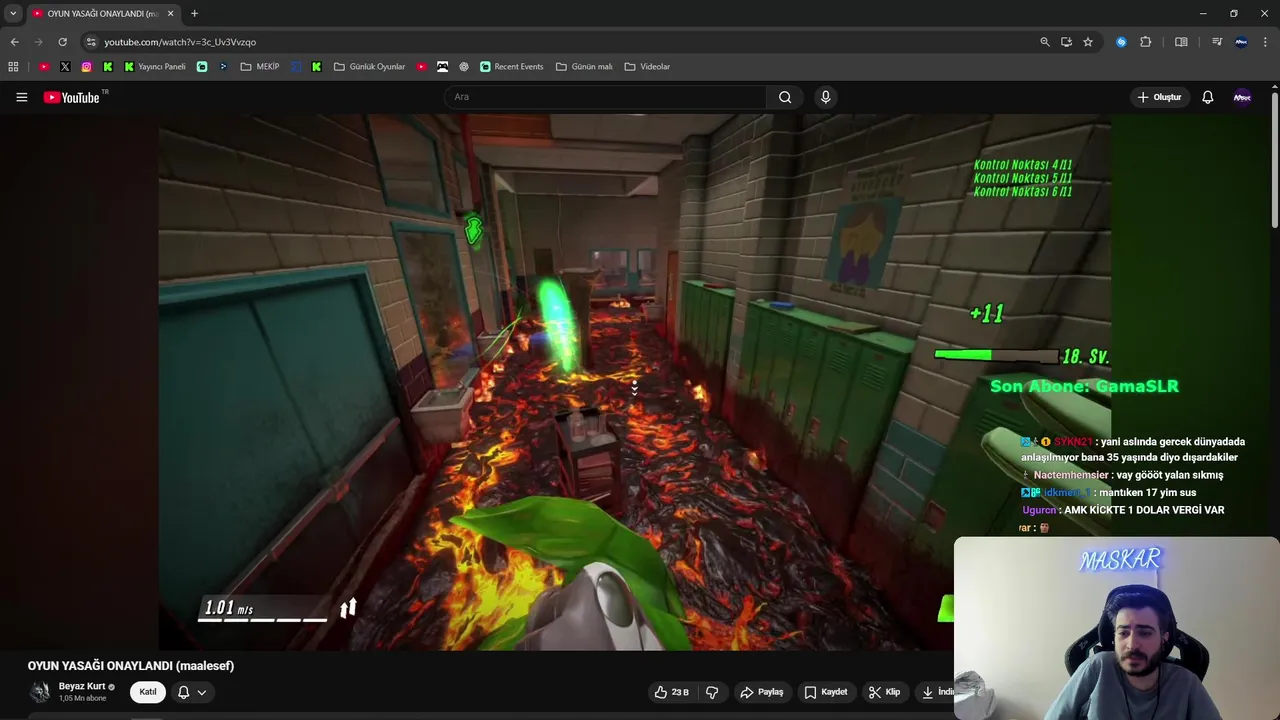Open the X (Twitter) bookmark
The height and width of the screenshot is (720, 1280).
tap(65, 67)
